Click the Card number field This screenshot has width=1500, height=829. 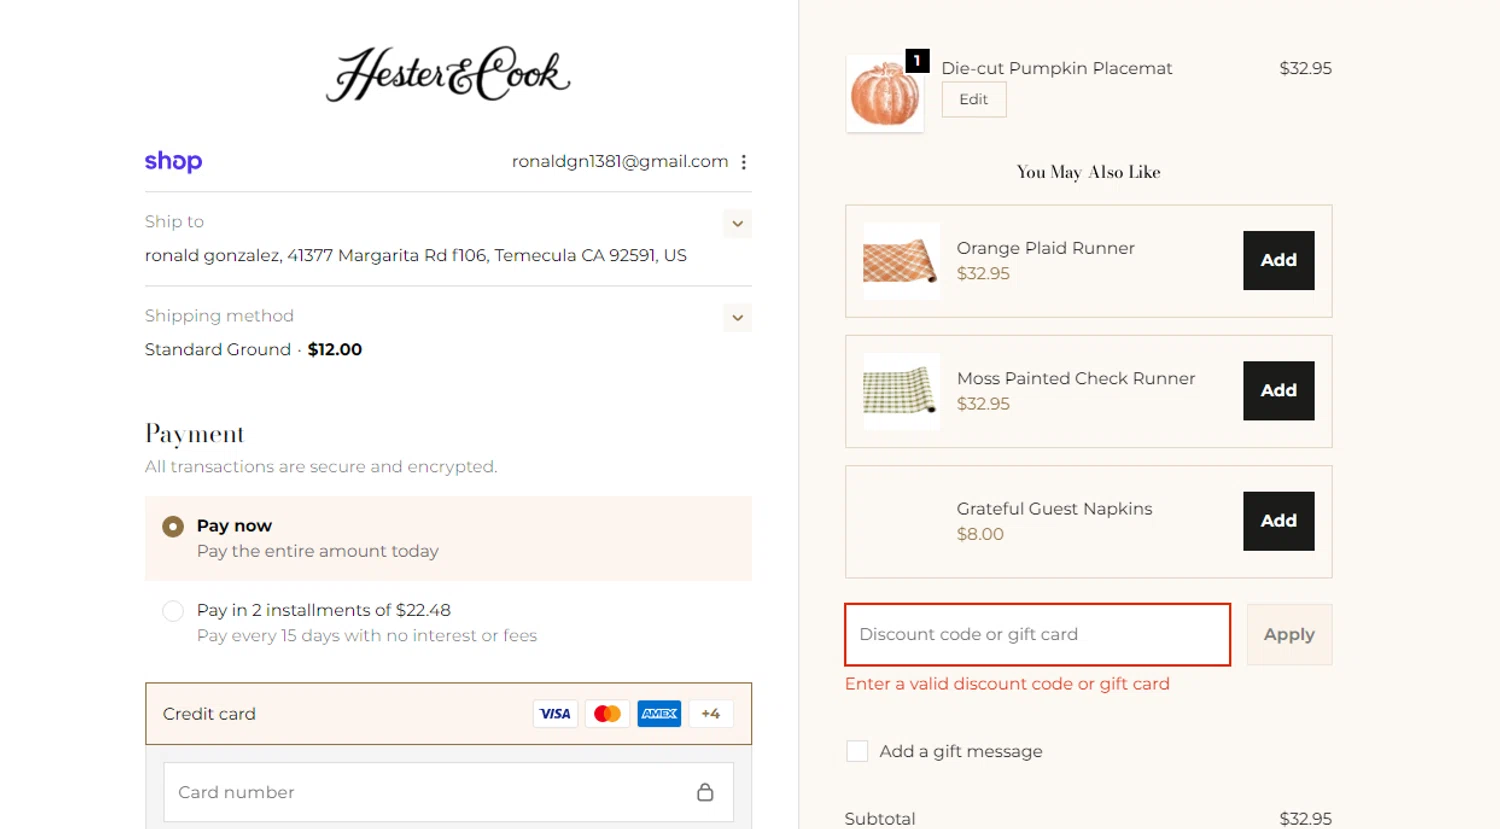click(448, 792)
